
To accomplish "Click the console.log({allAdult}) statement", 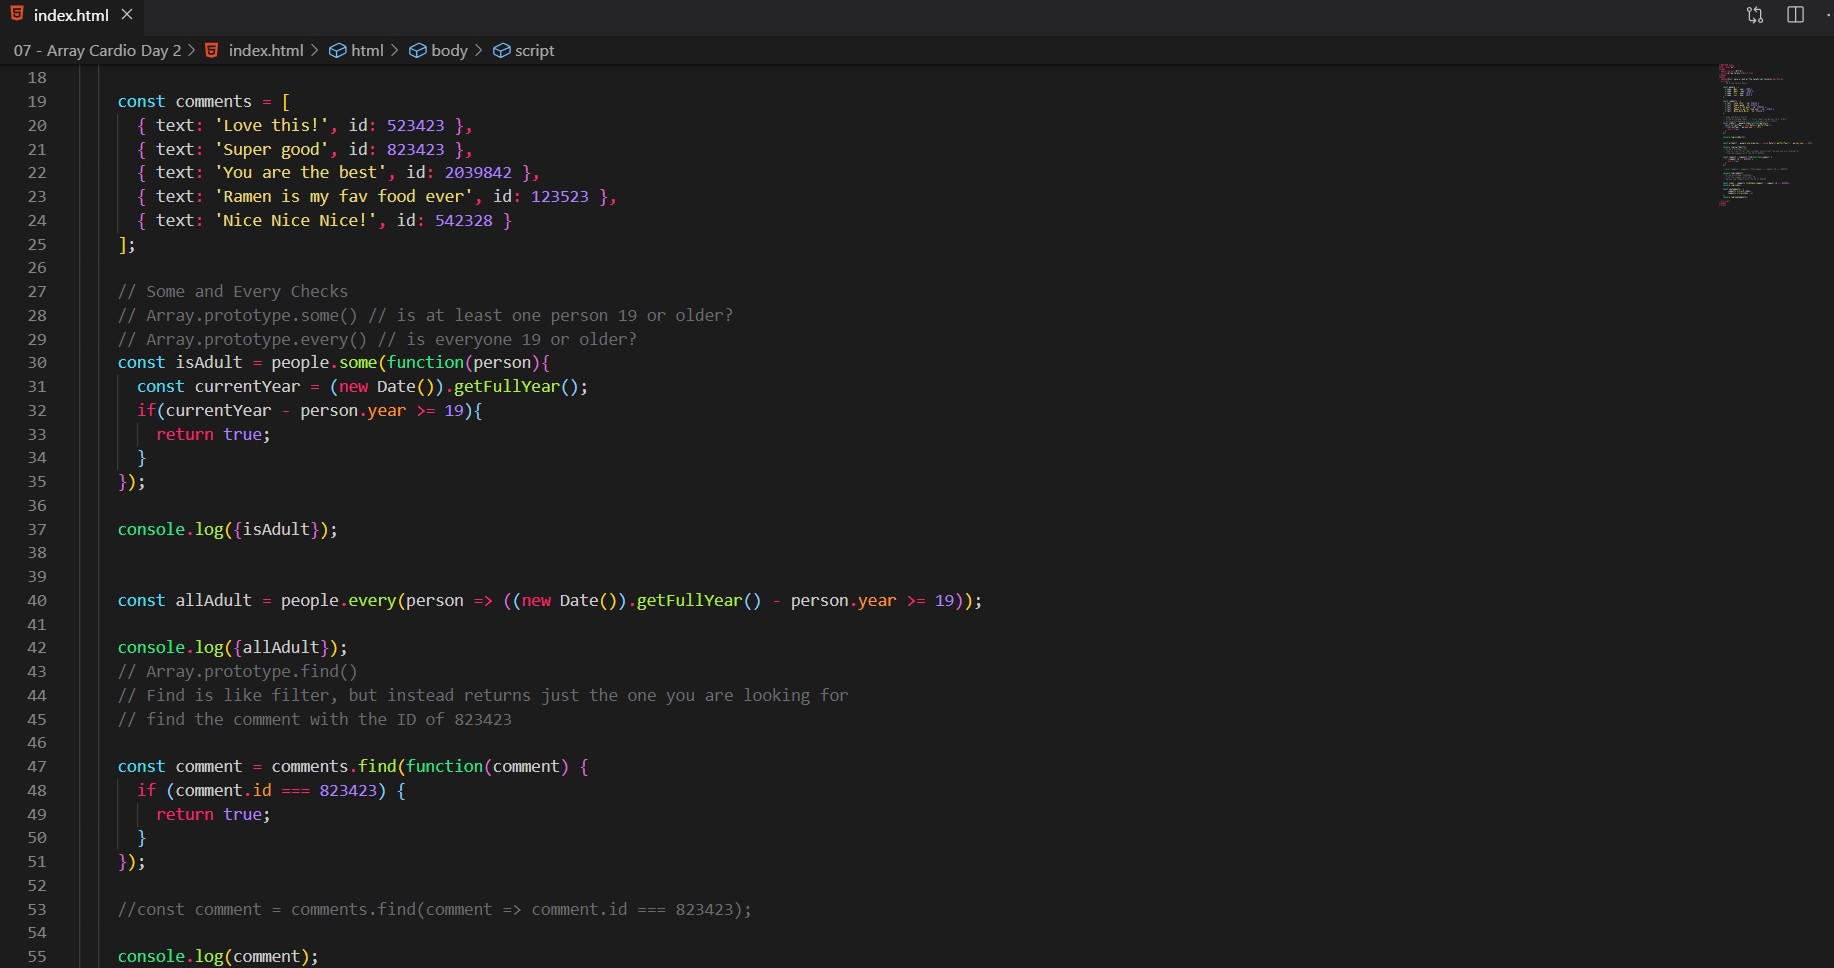I will 233,647.
